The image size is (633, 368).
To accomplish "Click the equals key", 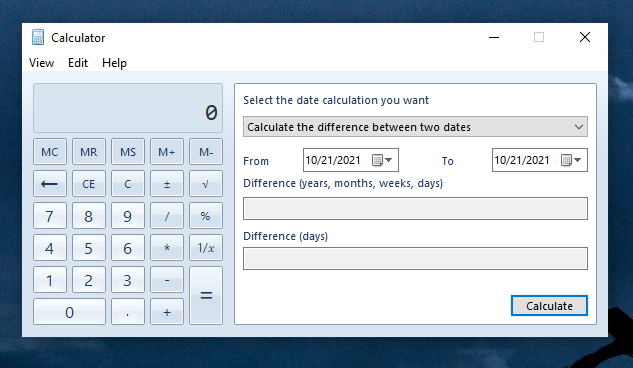I will click(206, 295).
